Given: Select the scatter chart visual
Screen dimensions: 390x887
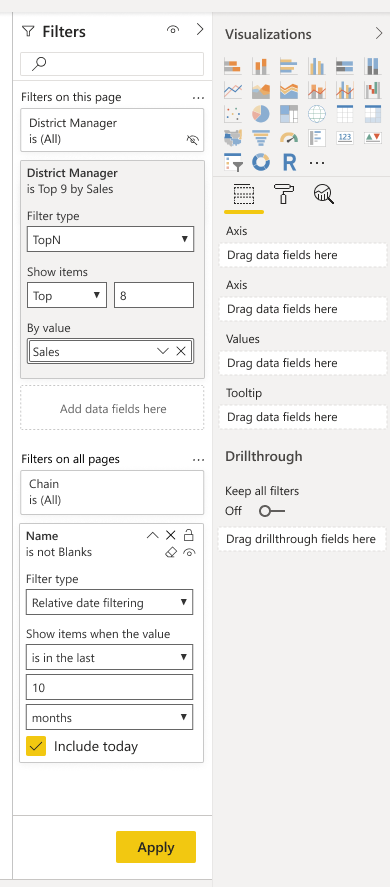Looking at the screenshot, I should point(233,114).
